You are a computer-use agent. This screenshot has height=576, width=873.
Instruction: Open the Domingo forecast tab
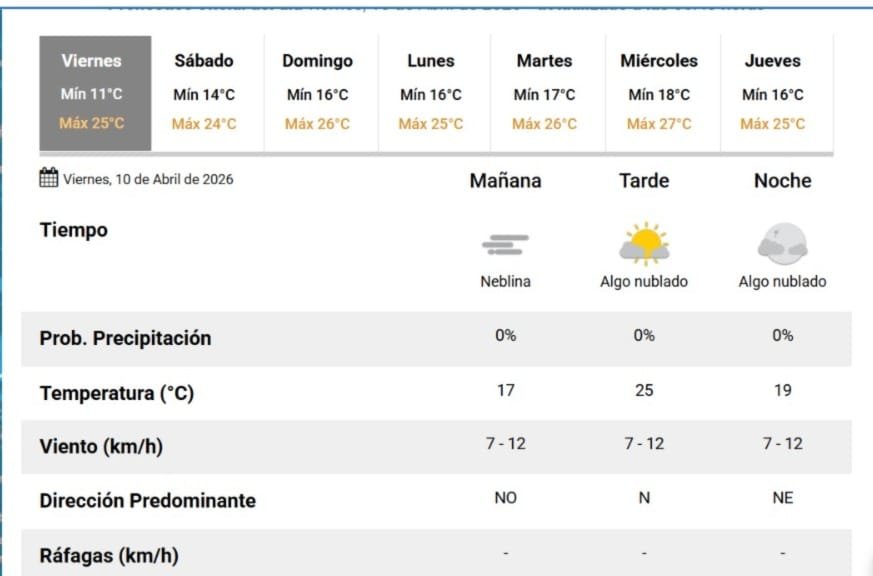pyautogui.click(x=320, y=93)
